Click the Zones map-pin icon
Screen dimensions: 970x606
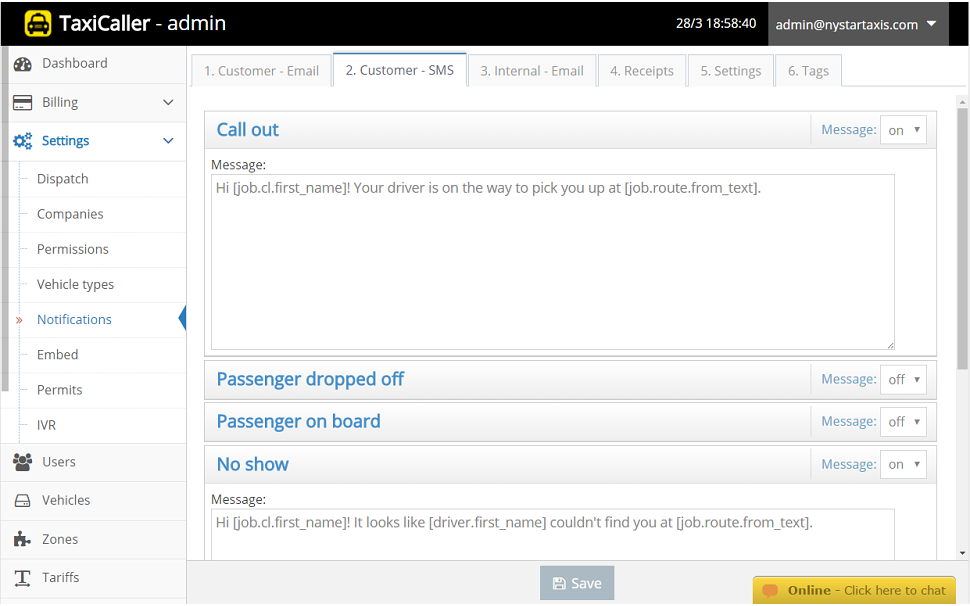click(23, 539)
